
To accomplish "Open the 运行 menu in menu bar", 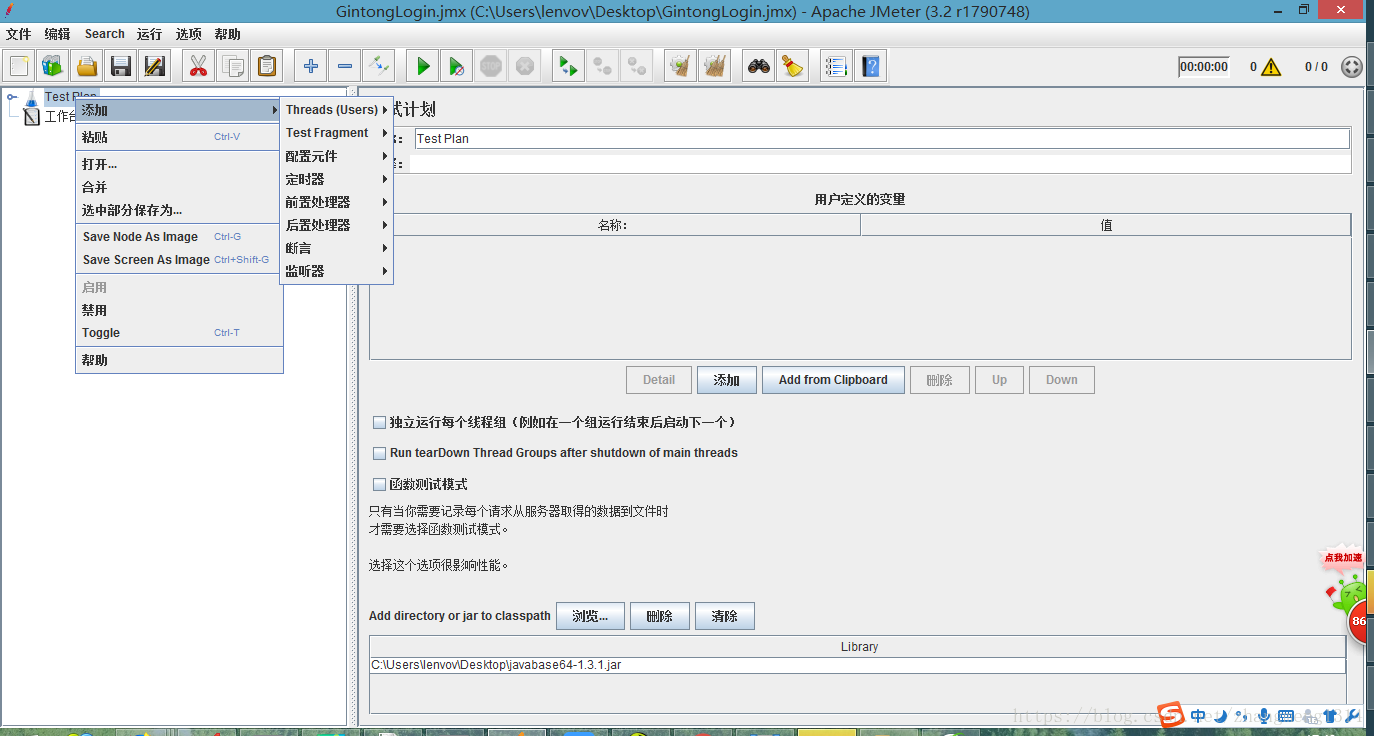I will pyautogui.click(x=149, y=34).
